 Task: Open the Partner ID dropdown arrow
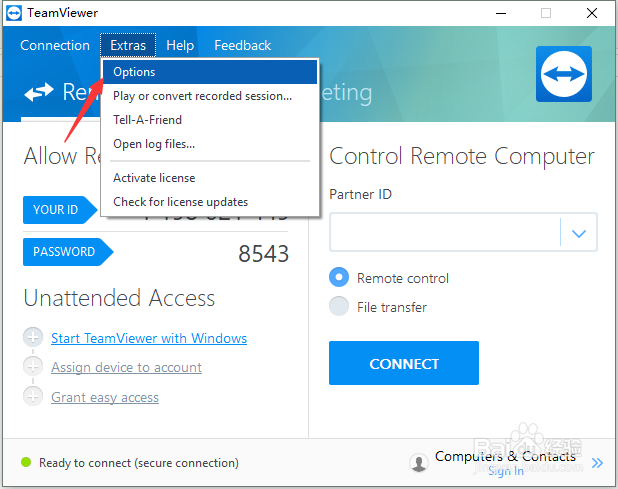pos(578,233)
